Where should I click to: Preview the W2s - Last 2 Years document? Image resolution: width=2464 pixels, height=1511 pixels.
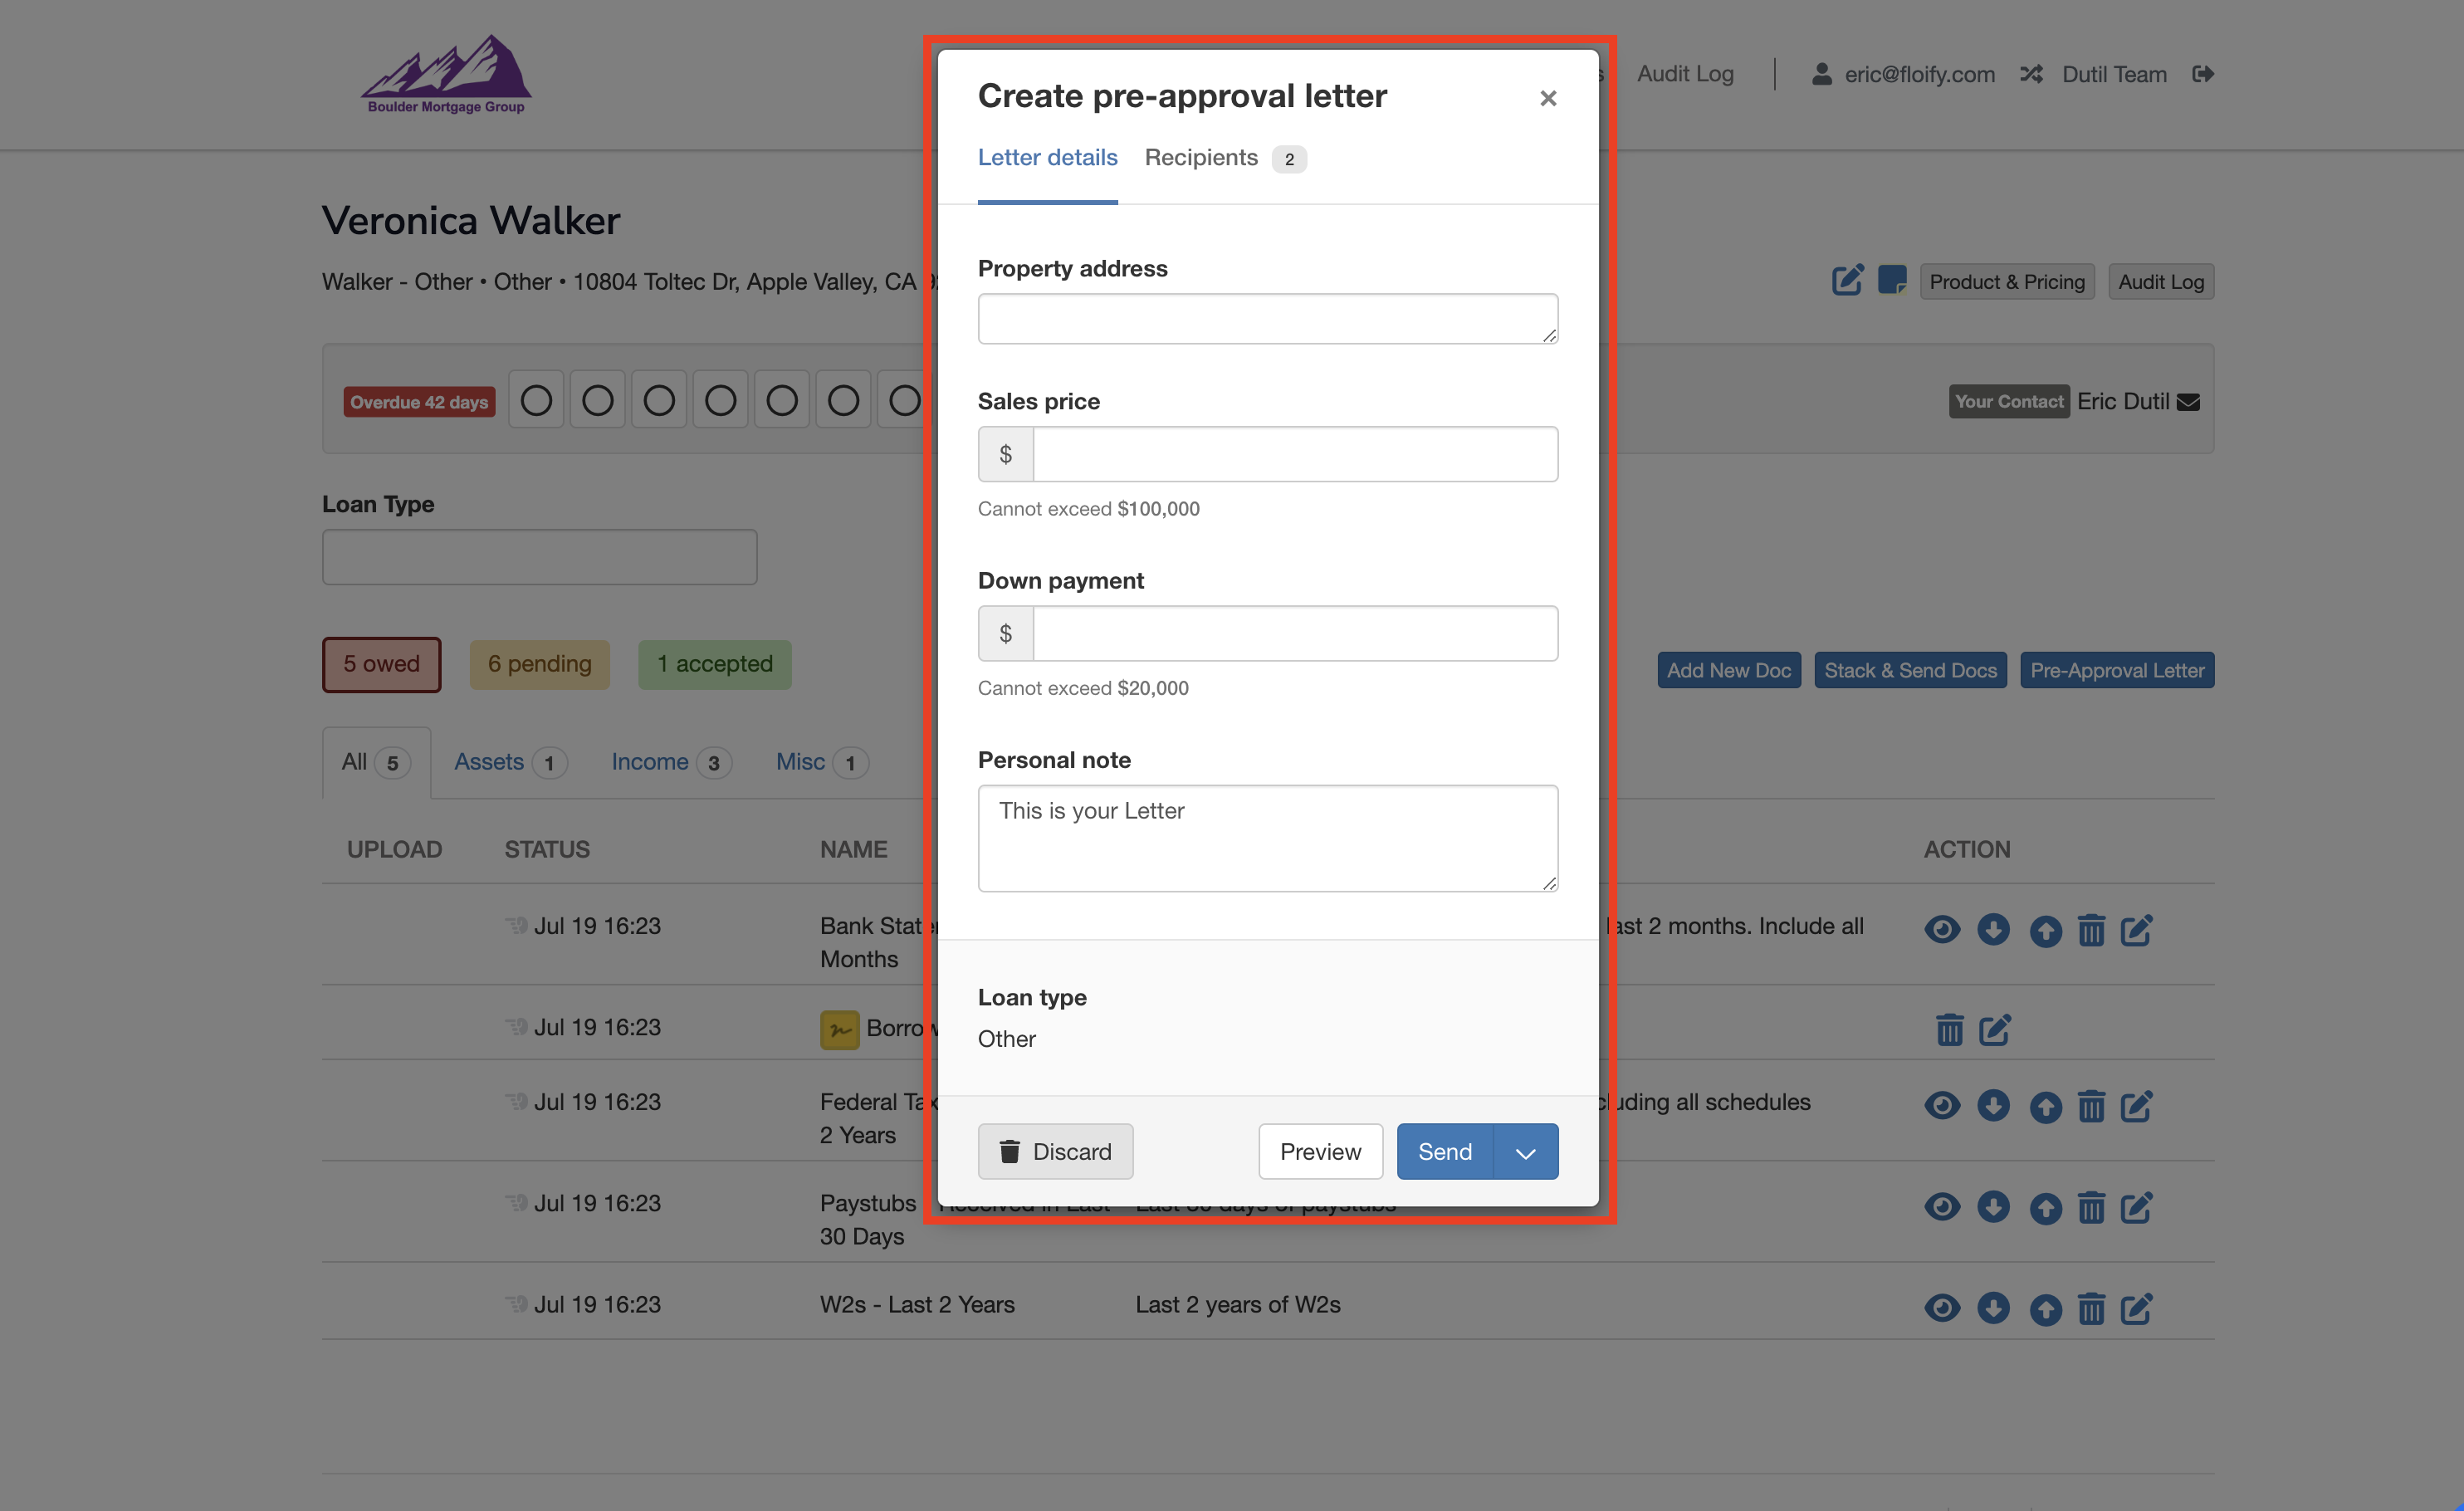coord(1941,1308)
